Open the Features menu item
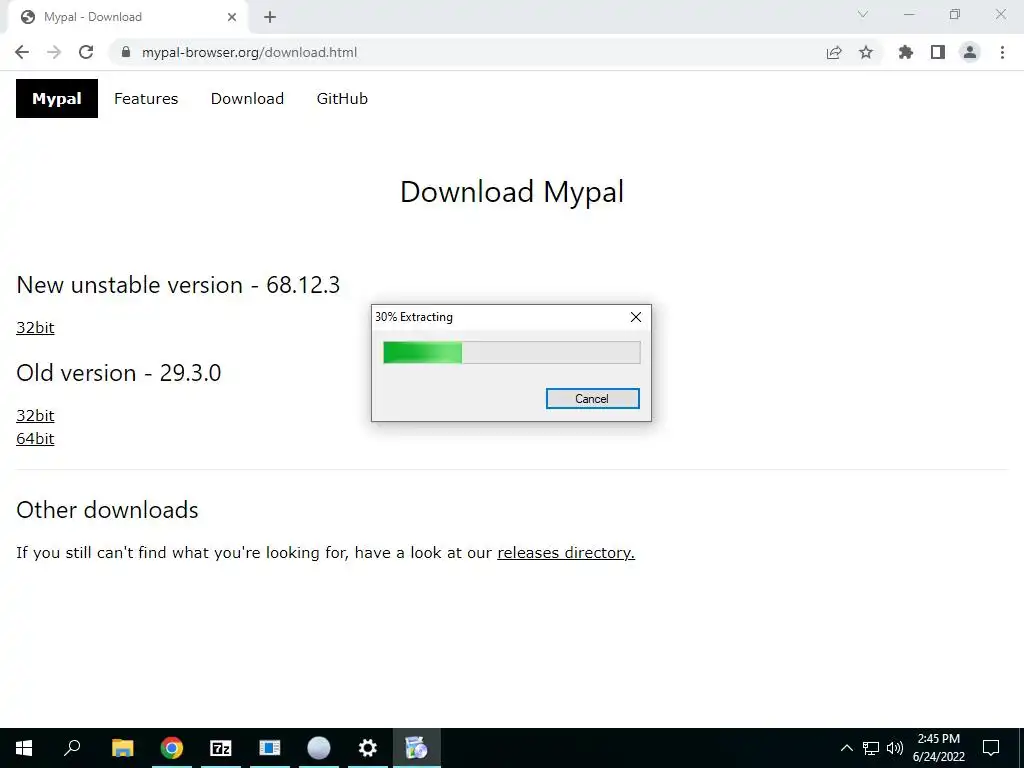1024x768 pixels. click(146, 99)
